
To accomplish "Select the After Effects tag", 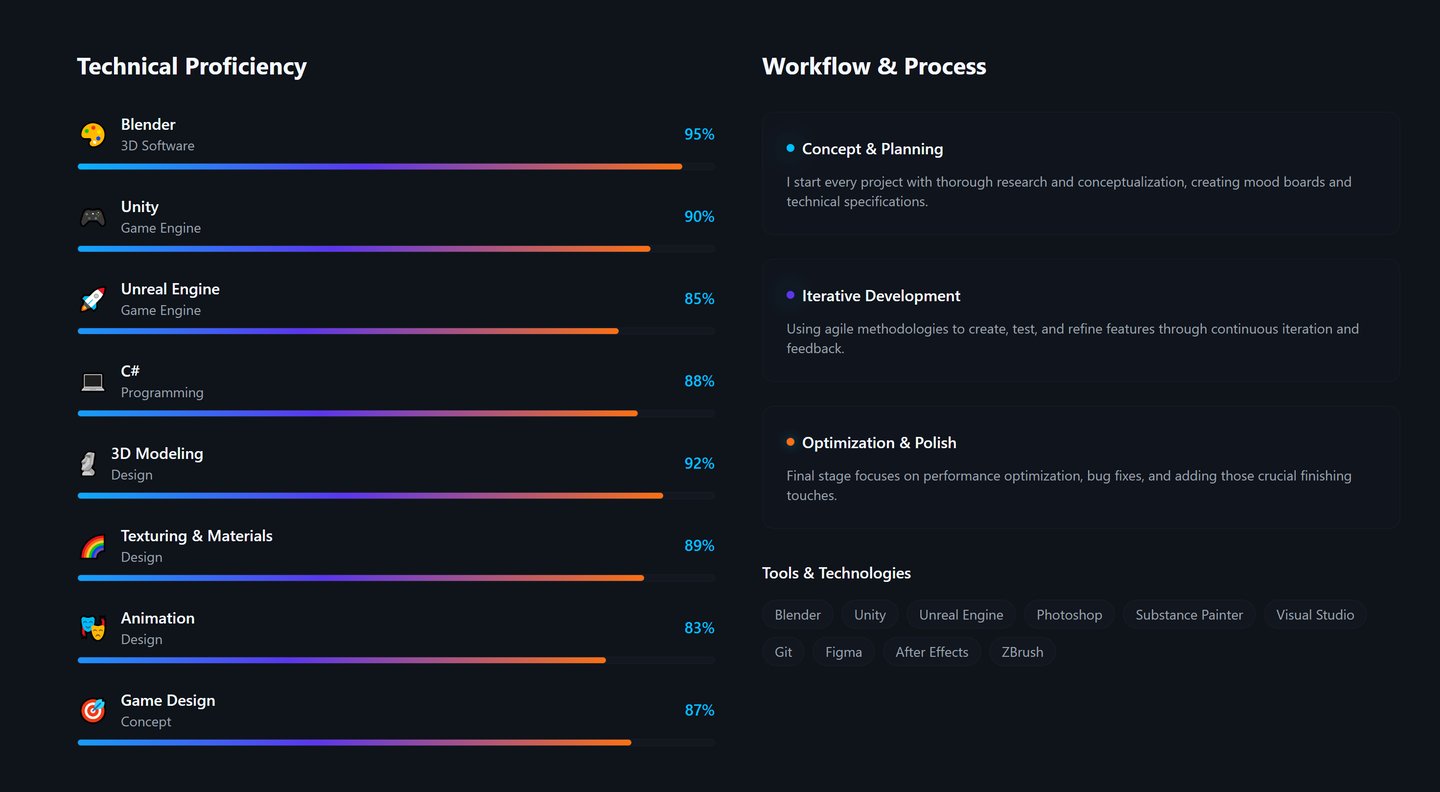I will tap(931, 652).
